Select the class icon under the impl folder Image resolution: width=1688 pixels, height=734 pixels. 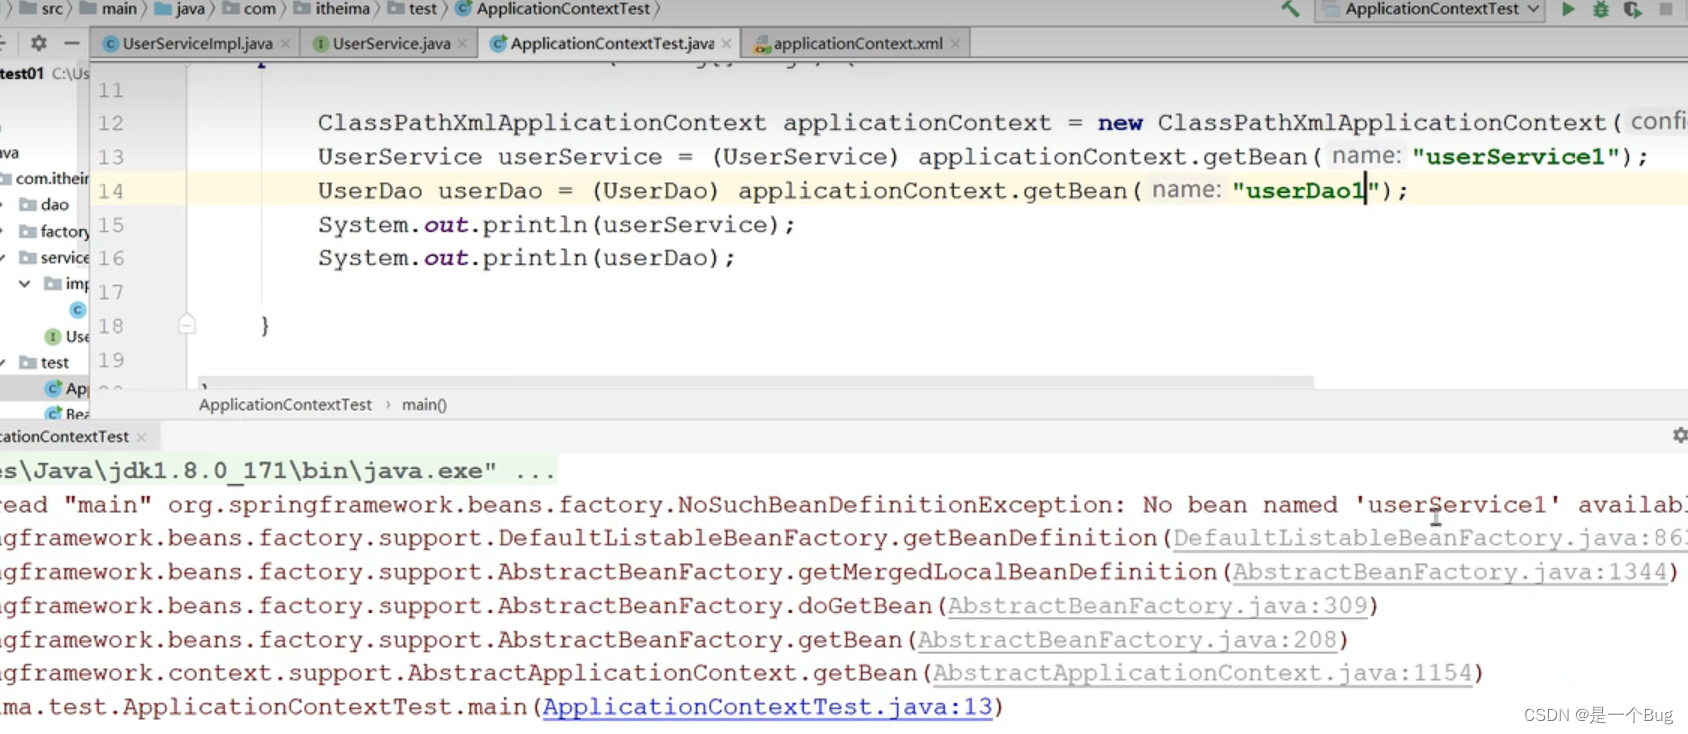[x=78, y=310]
